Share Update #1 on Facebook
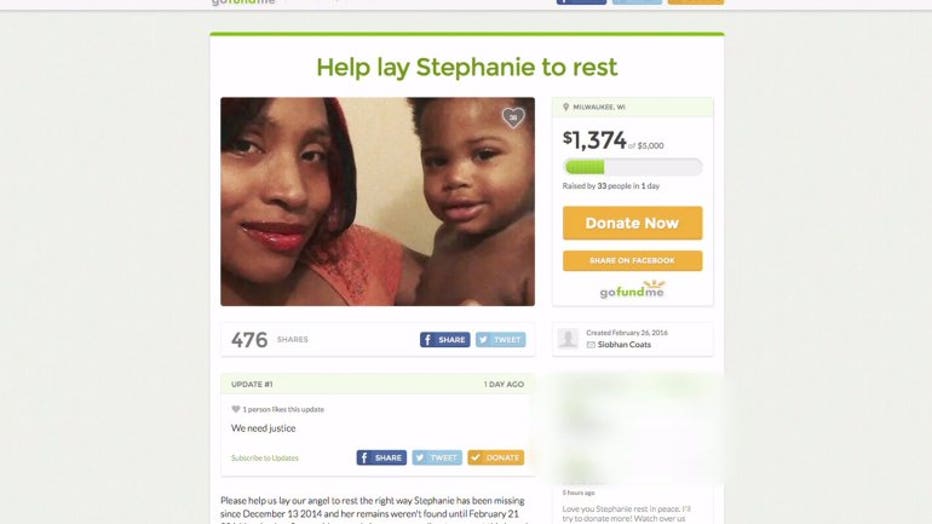 point(382,457)
